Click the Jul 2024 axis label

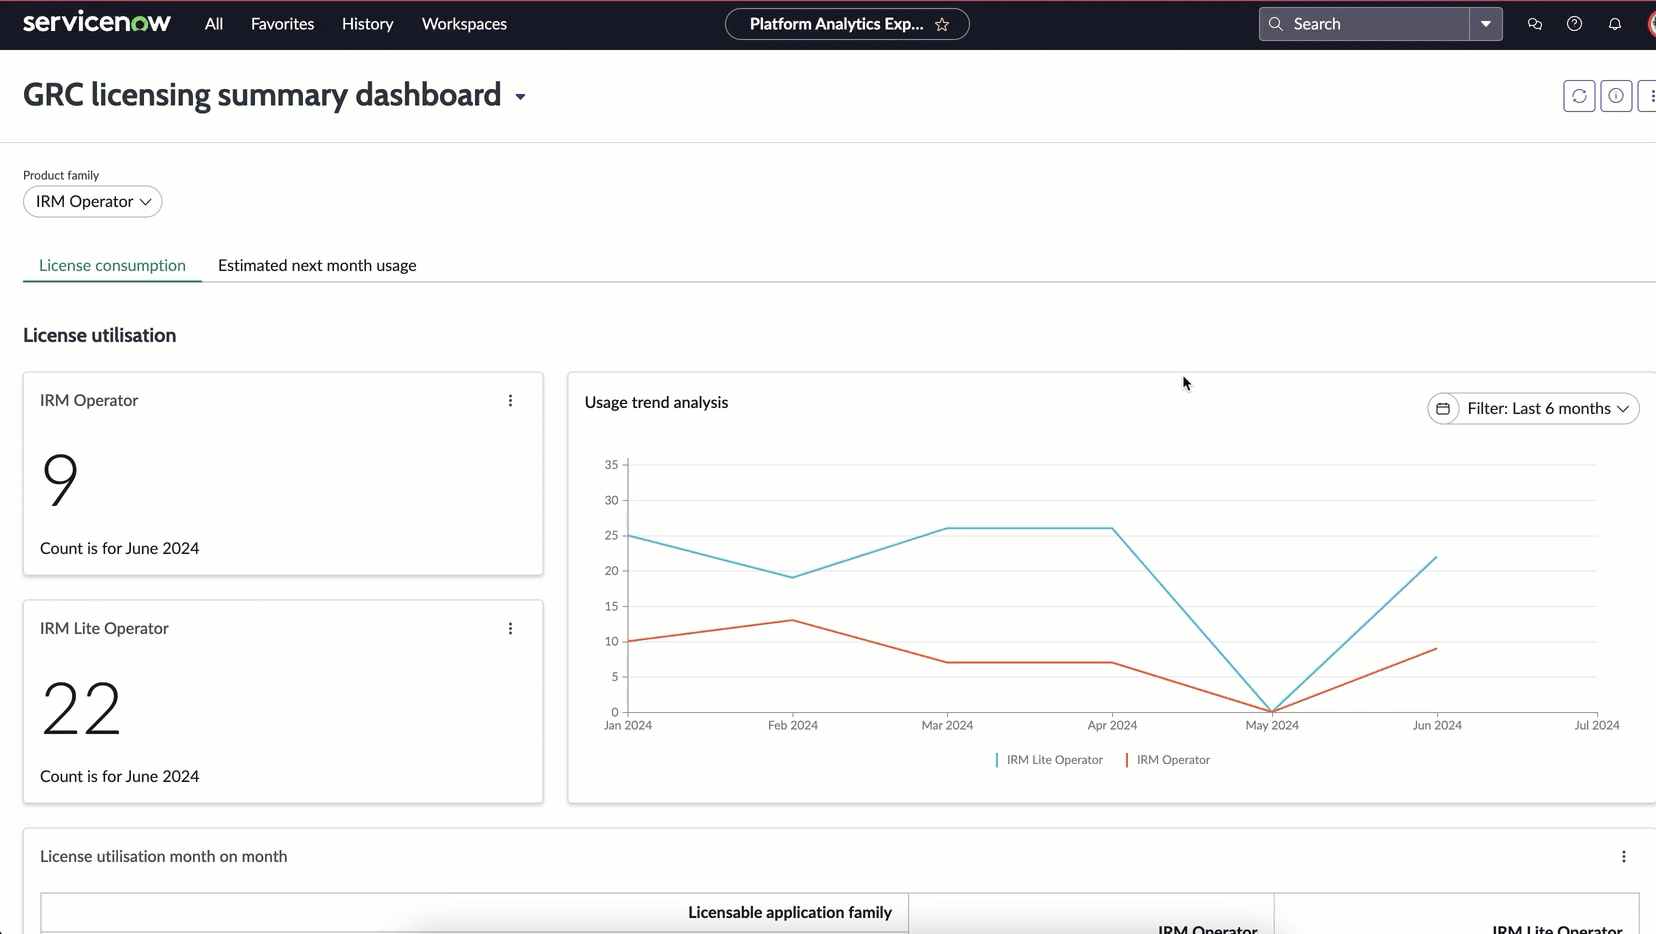coord(1597,726)
